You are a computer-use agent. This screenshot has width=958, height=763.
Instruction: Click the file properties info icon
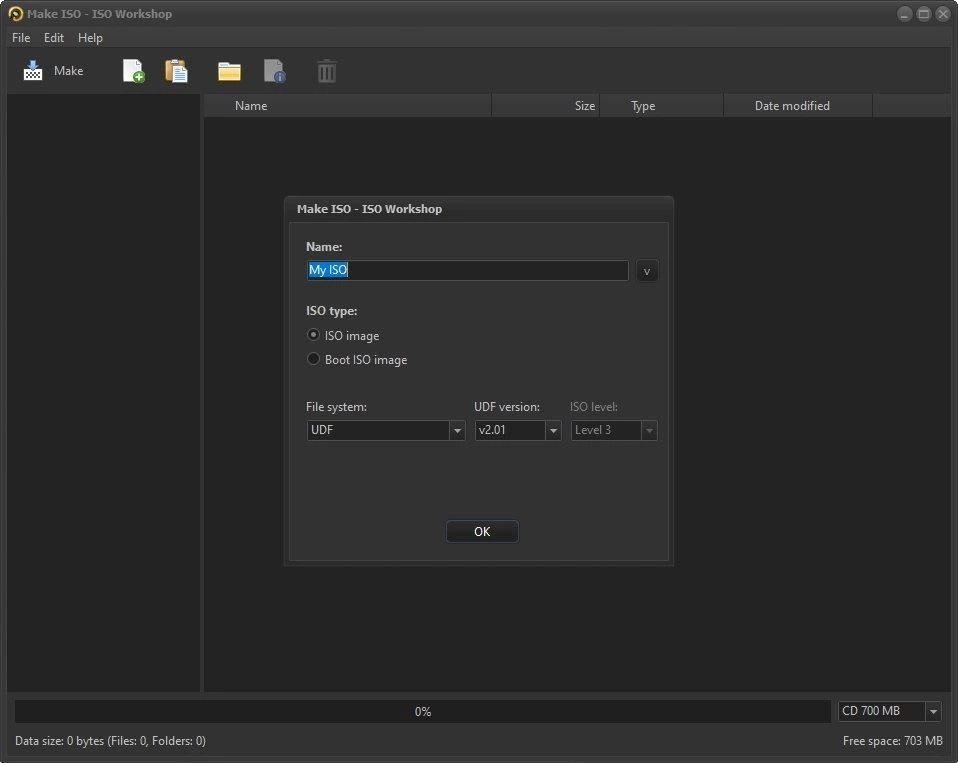coord(274,71)
